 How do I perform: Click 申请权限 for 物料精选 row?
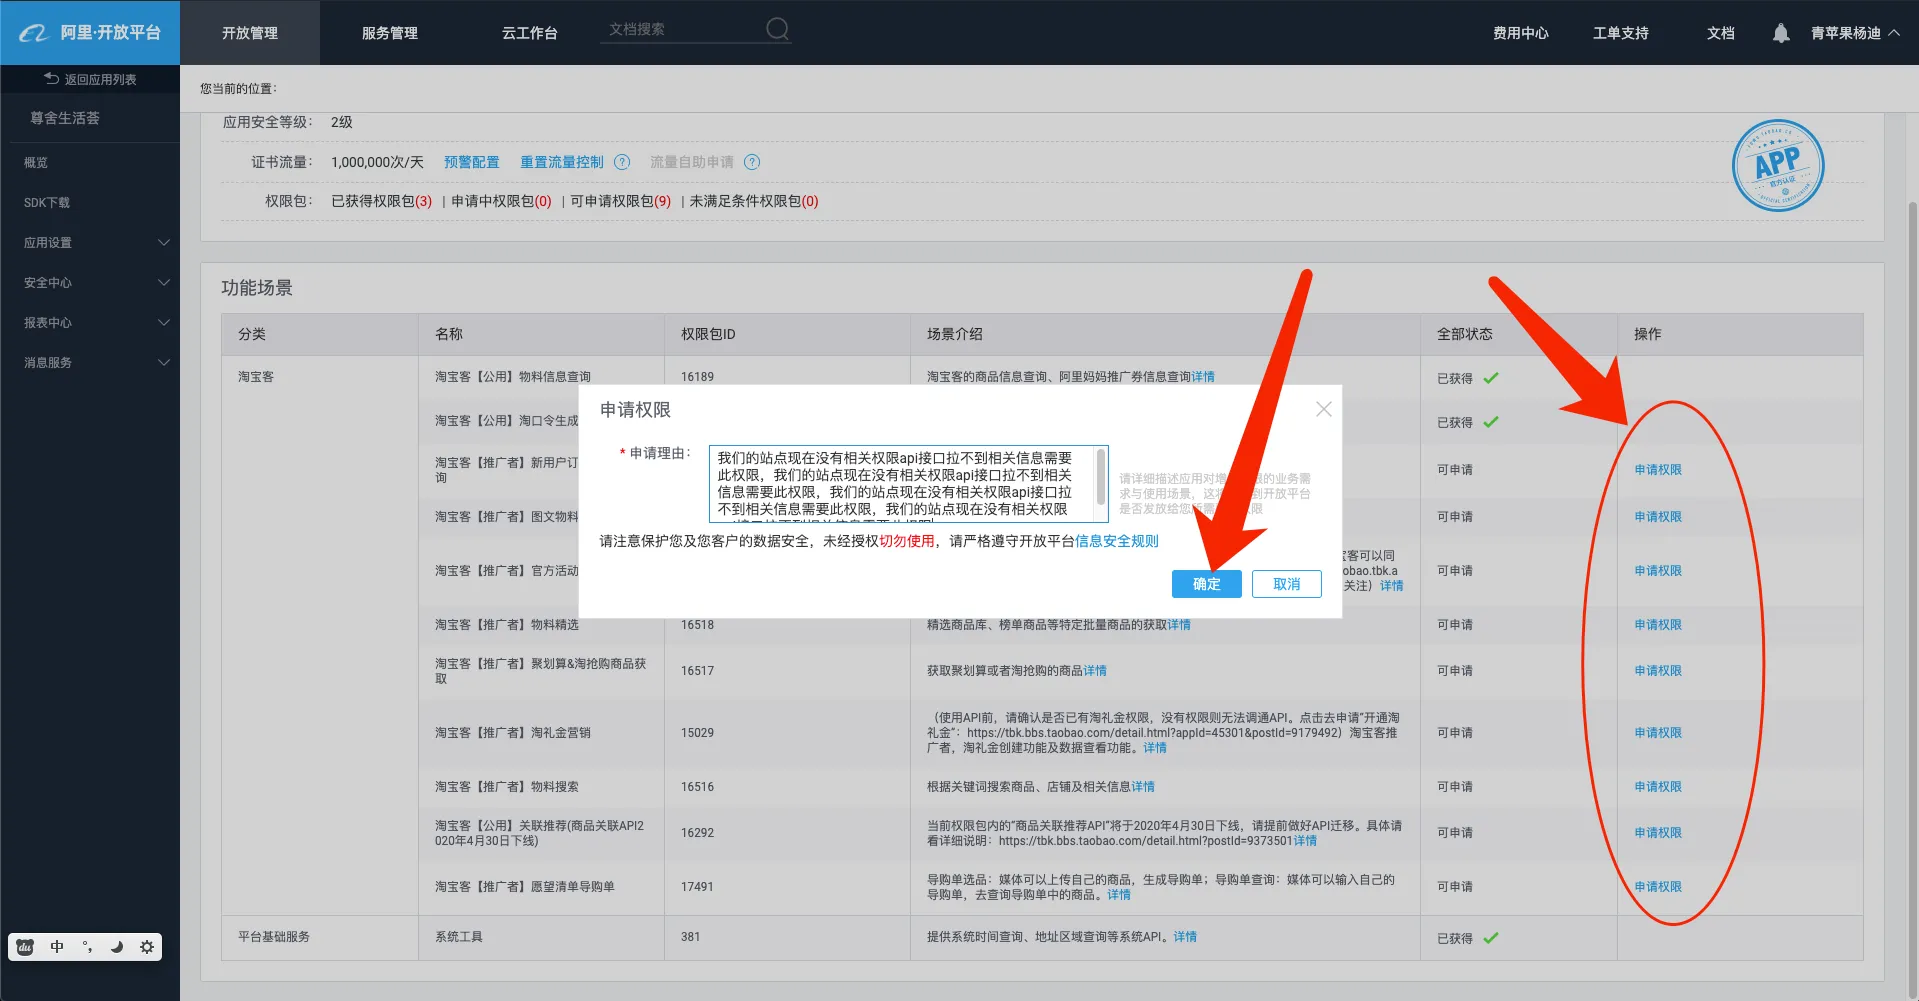point(1658,625)
